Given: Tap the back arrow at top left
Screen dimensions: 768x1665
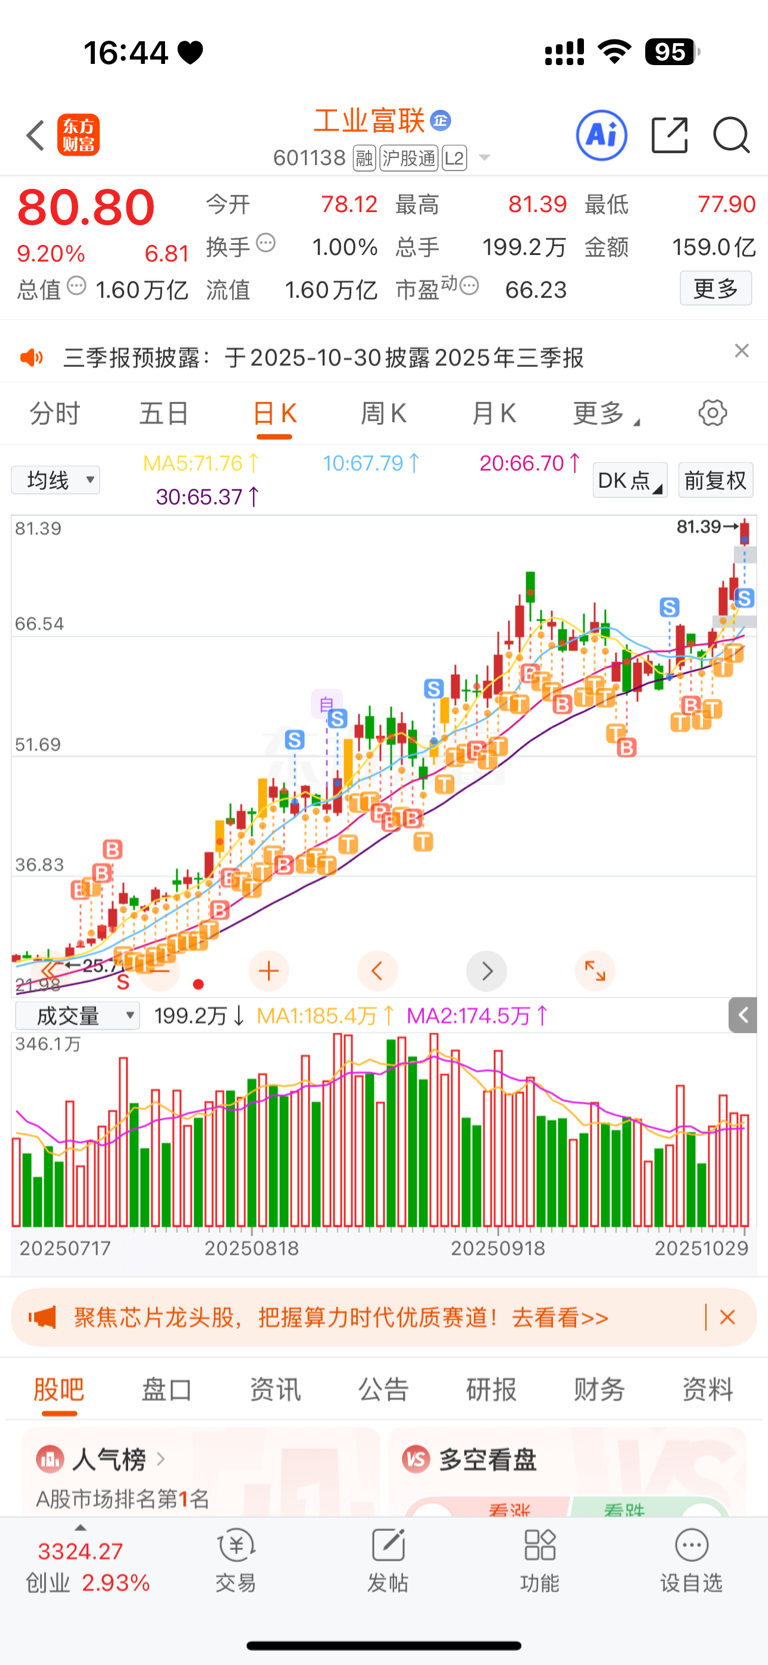Looking at the screenshot, I should [36, 135].
